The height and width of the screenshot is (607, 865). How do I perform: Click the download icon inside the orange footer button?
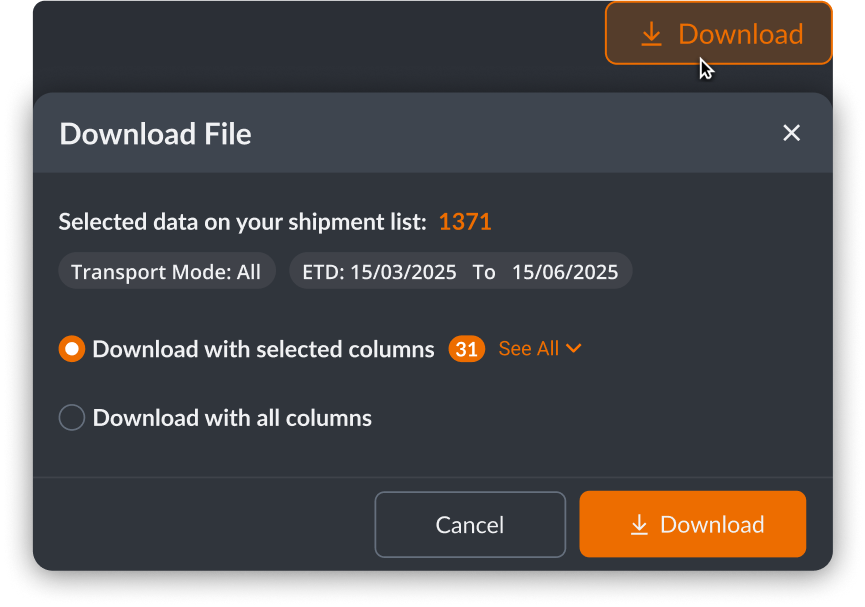639,525
